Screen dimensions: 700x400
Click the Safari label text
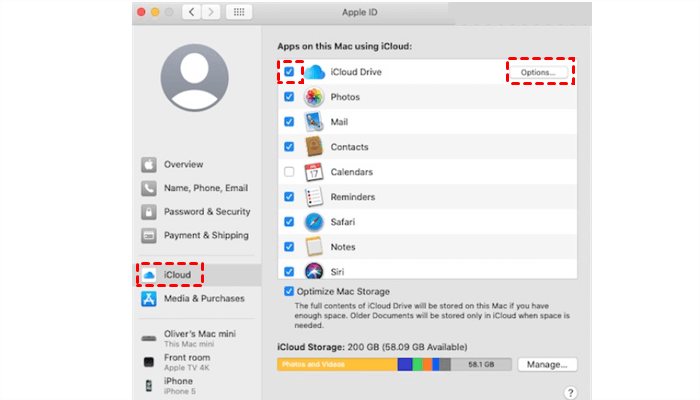[x=342, y=222]
